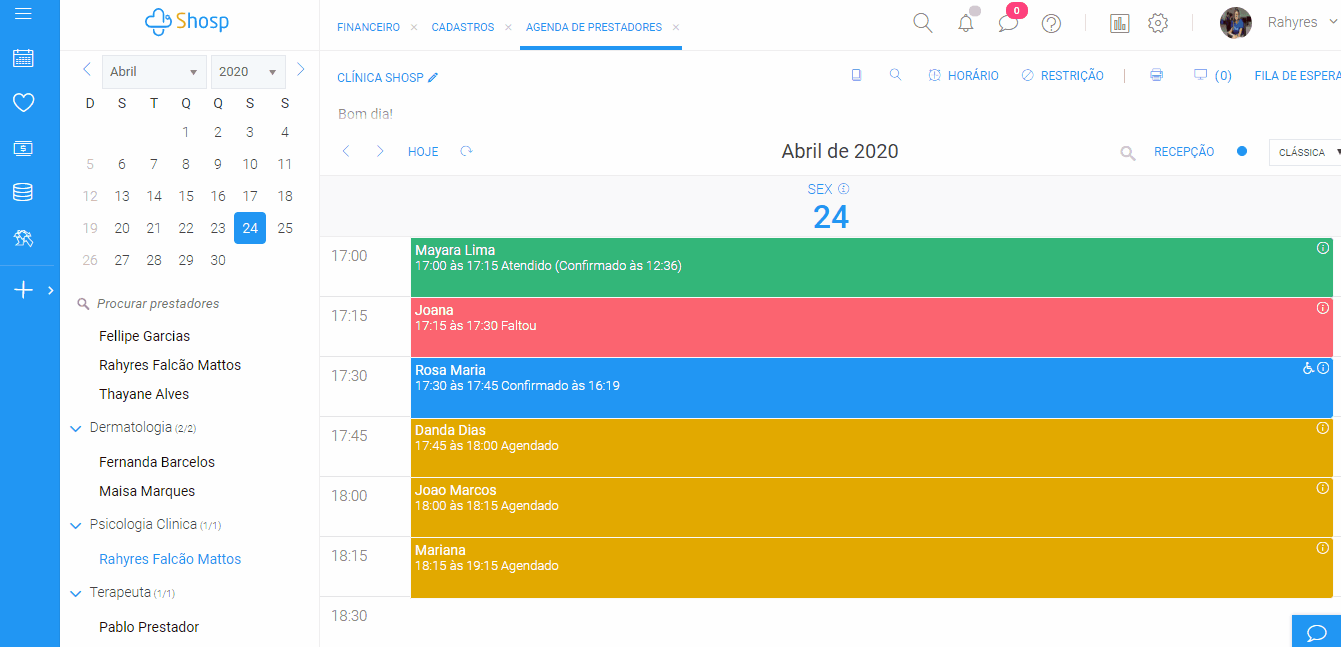Refresh the agenda with the reload icon
Screen dimensions: 1341x647
[x=466, y=151]
